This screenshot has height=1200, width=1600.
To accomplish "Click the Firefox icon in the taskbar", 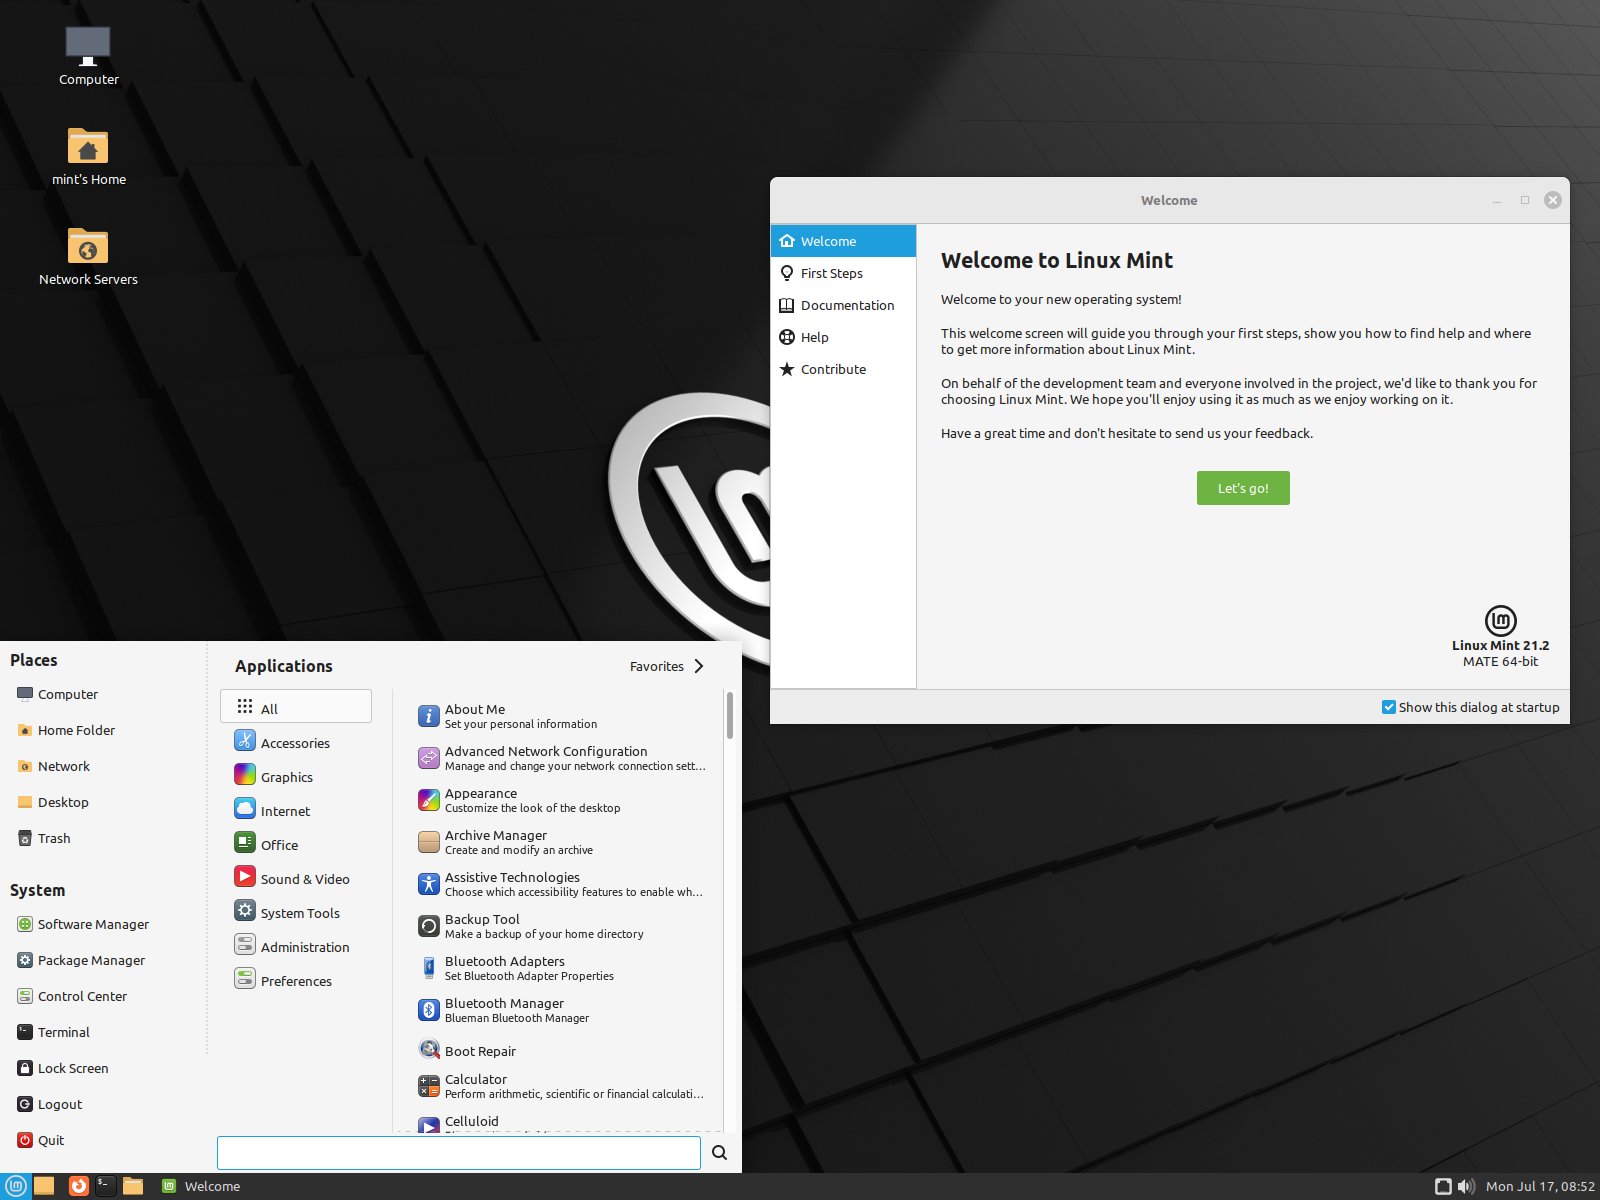I will [x=78, y=1186].
